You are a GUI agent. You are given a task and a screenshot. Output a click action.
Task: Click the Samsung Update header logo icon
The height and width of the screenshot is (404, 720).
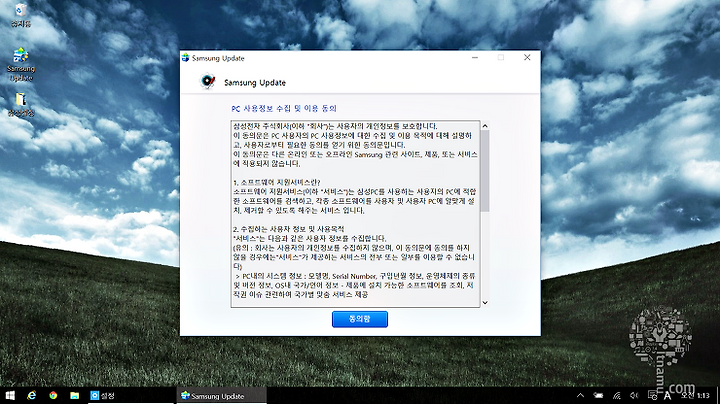(208, 81)
